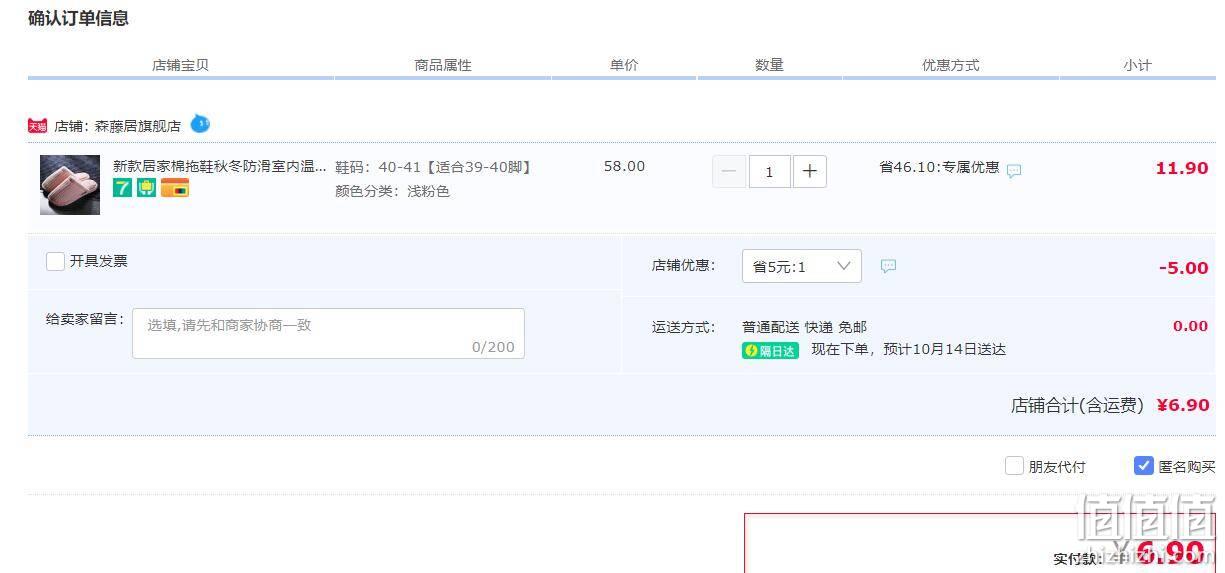The height and width of the screenshot is (573, 1225).
Task: Open Wangwang chat icon next to 森藤居旗舰店
Action: tap(200, 124)
